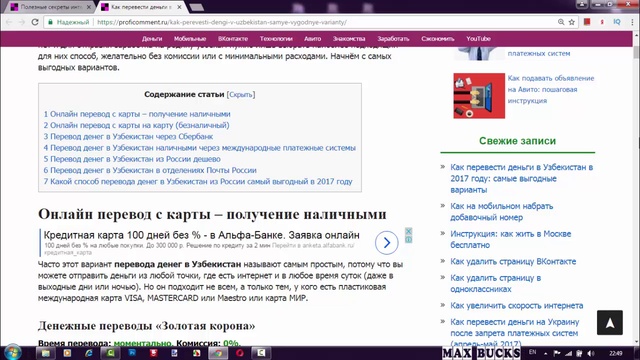
Task: Open the "Технологии" menu item
Action: tap(276, 39)
